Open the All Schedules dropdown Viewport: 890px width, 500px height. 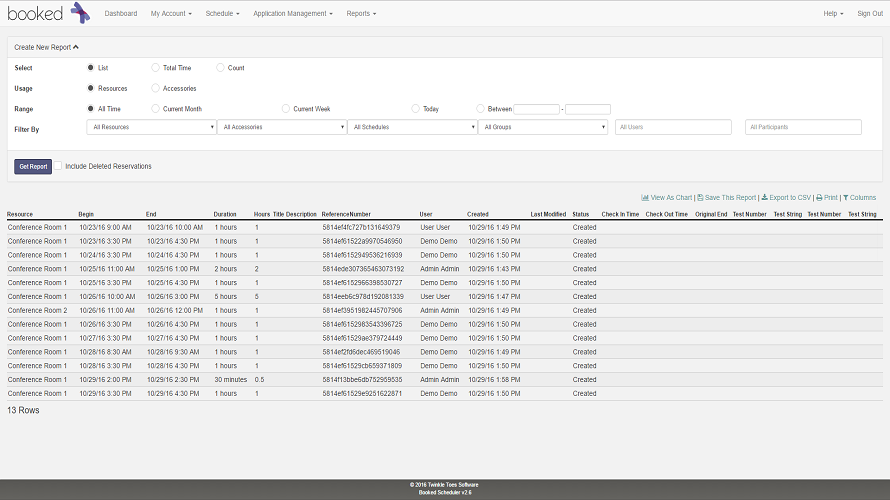coord(412,127)
